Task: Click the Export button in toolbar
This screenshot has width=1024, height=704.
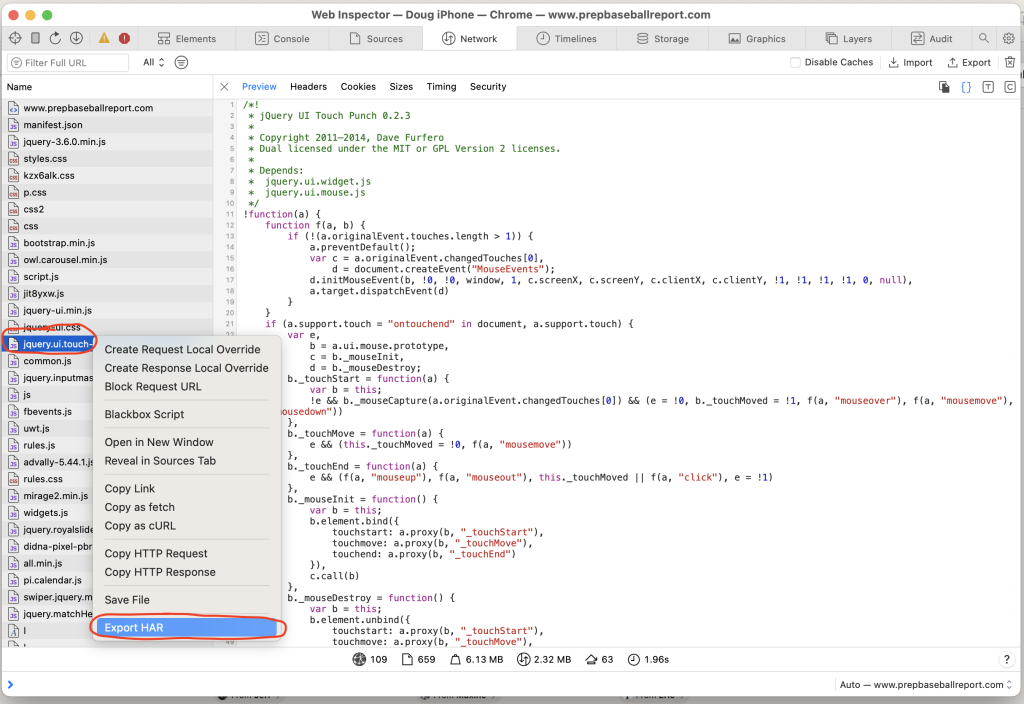Action: pos(969,63)
